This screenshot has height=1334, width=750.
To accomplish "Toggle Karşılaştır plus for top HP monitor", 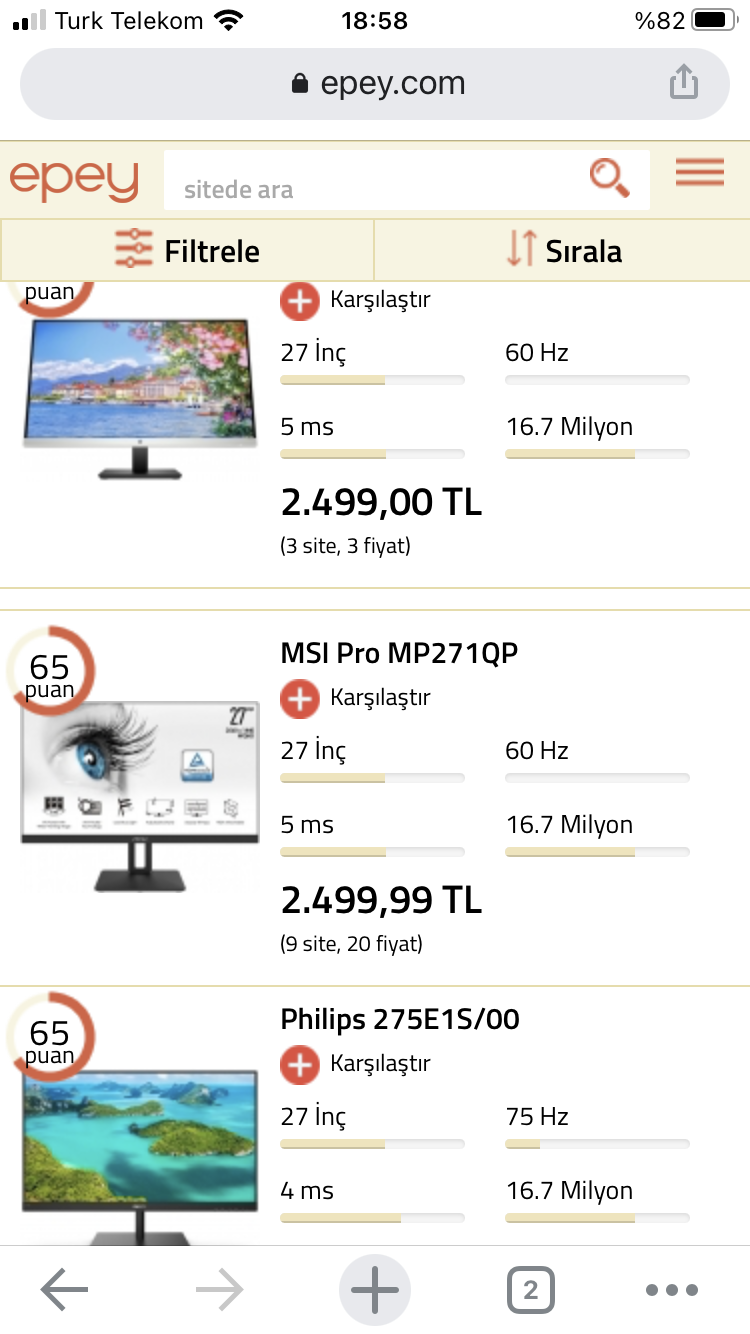I will tap(300, 300).
